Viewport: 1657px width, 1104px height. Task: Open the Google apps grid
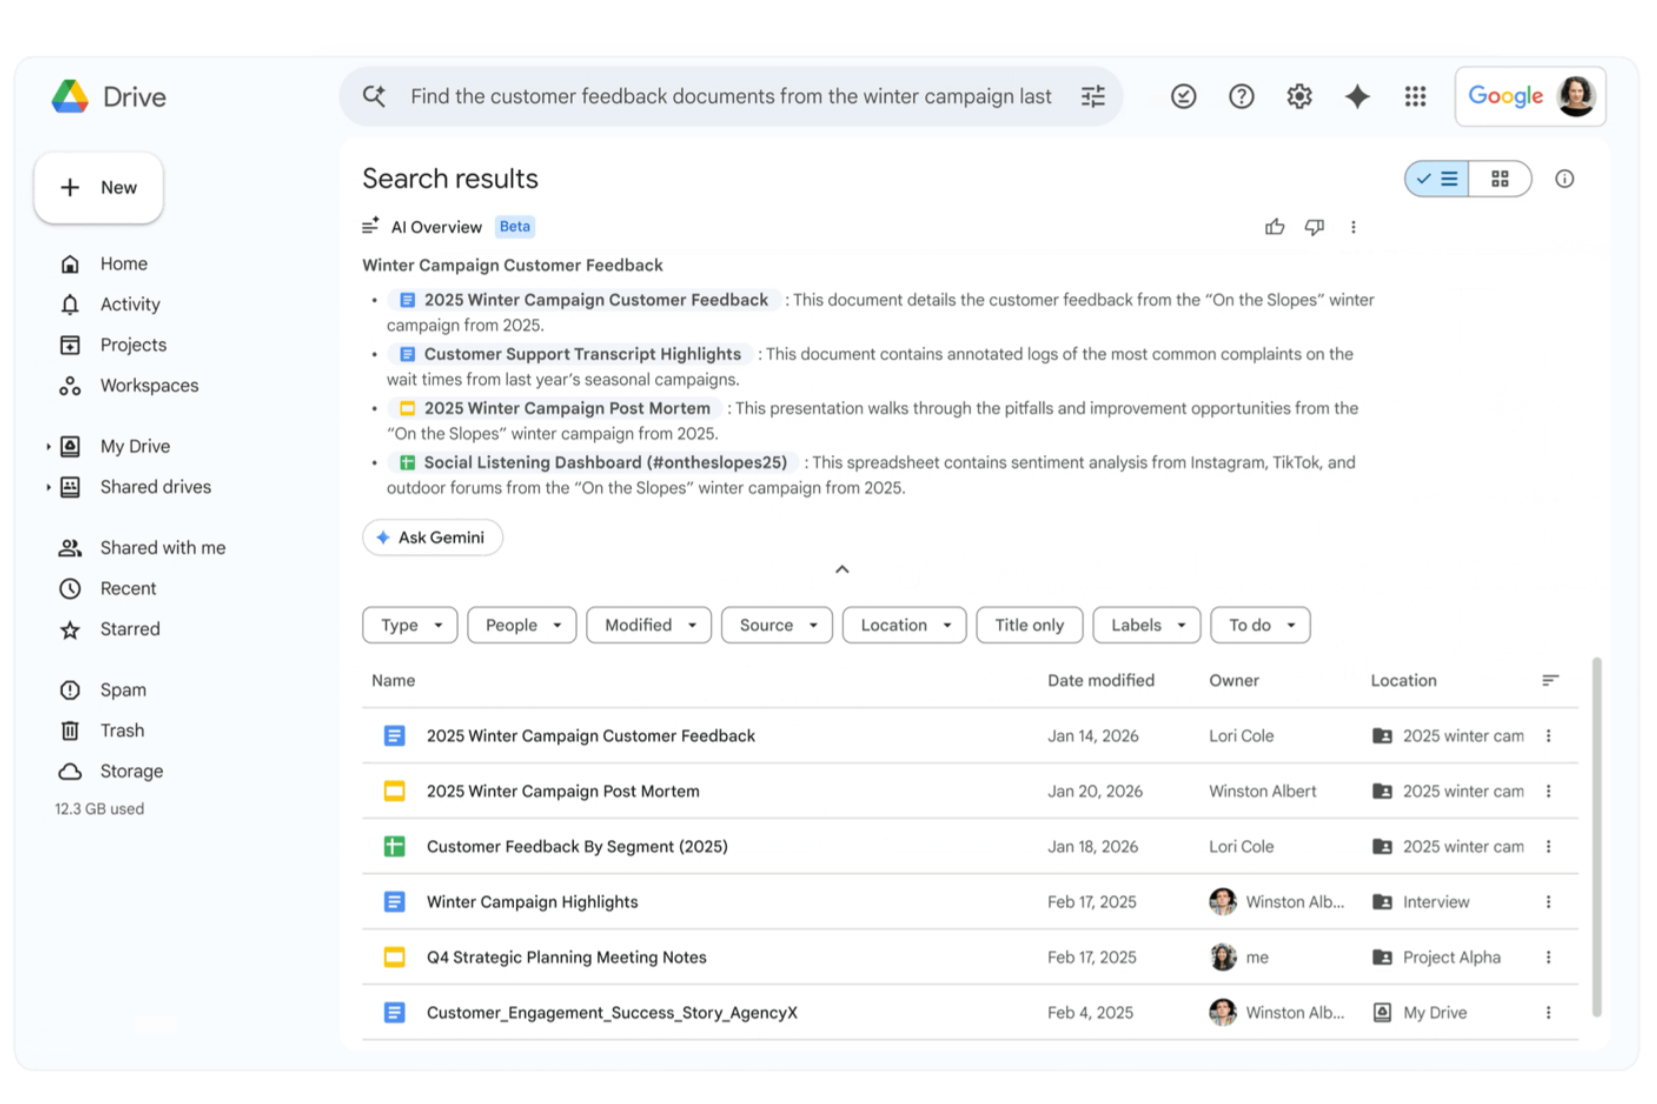(x=1414, y=96)
